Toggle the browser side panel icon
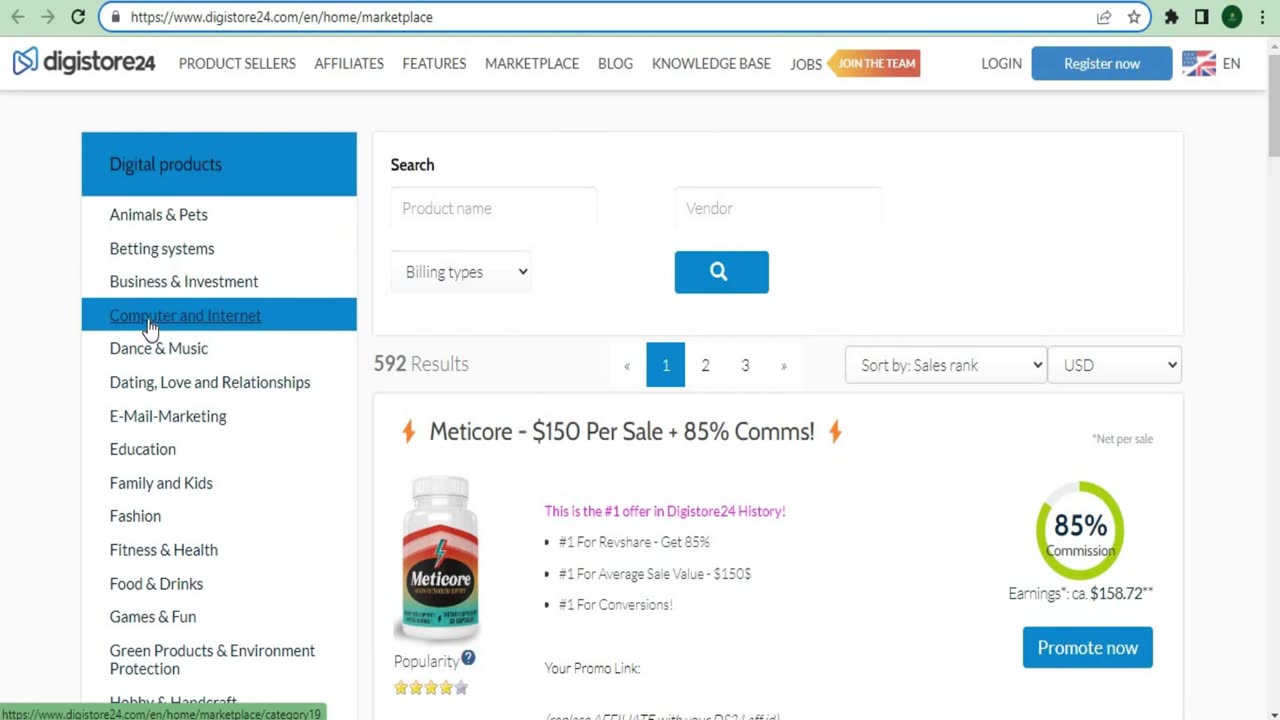Viewport: 1280px width, 720px height. point(1202,17)
